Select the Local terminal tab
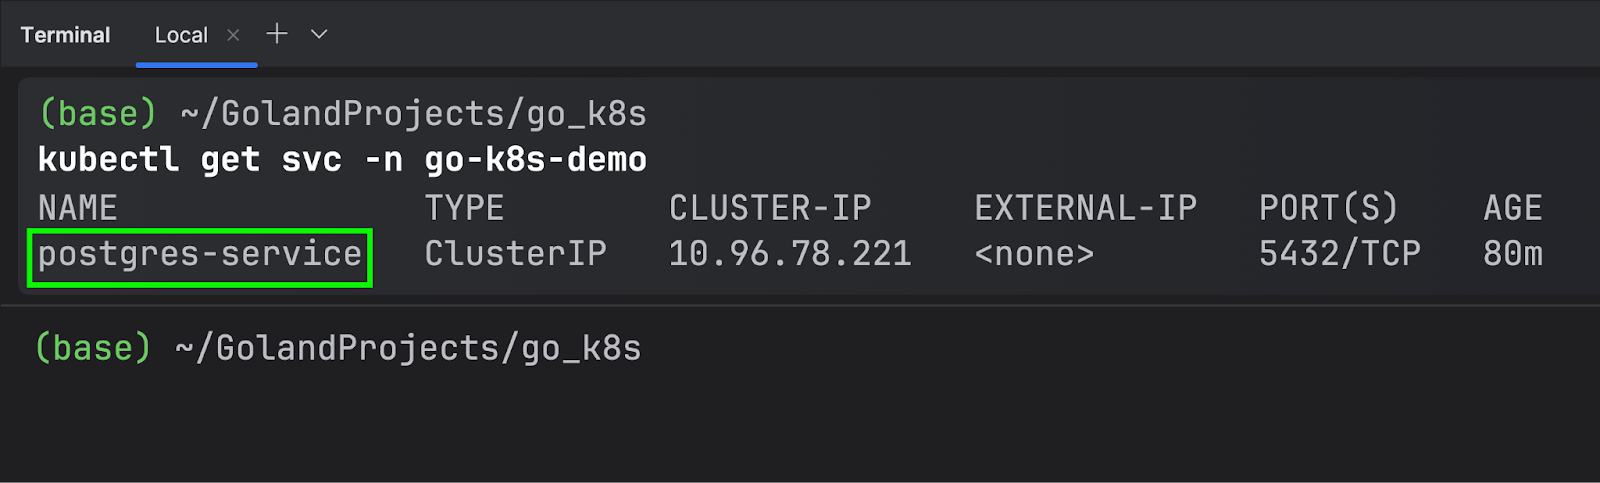The image size is (1600, 483). click(181, 35)
